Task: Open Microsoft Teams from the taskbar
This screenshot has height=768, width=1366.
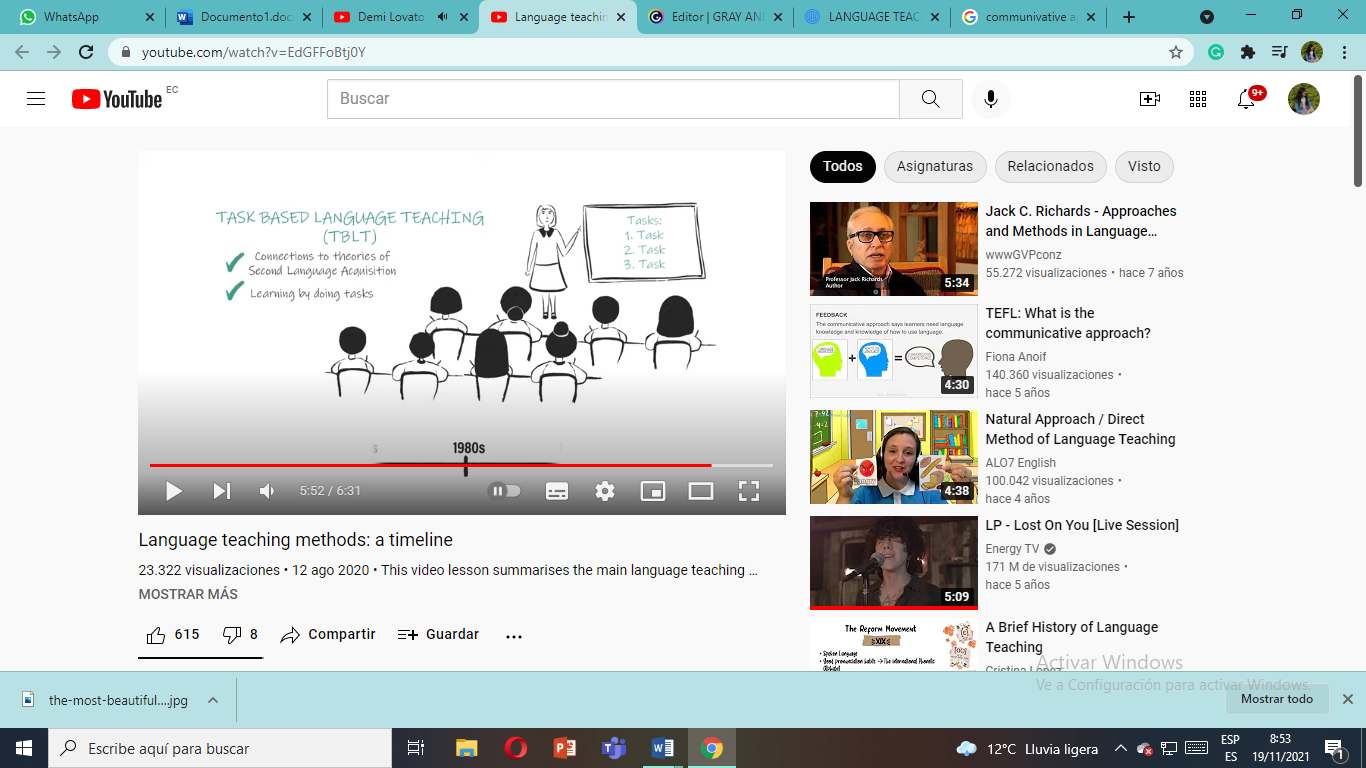Action: [x=613, y=748]
